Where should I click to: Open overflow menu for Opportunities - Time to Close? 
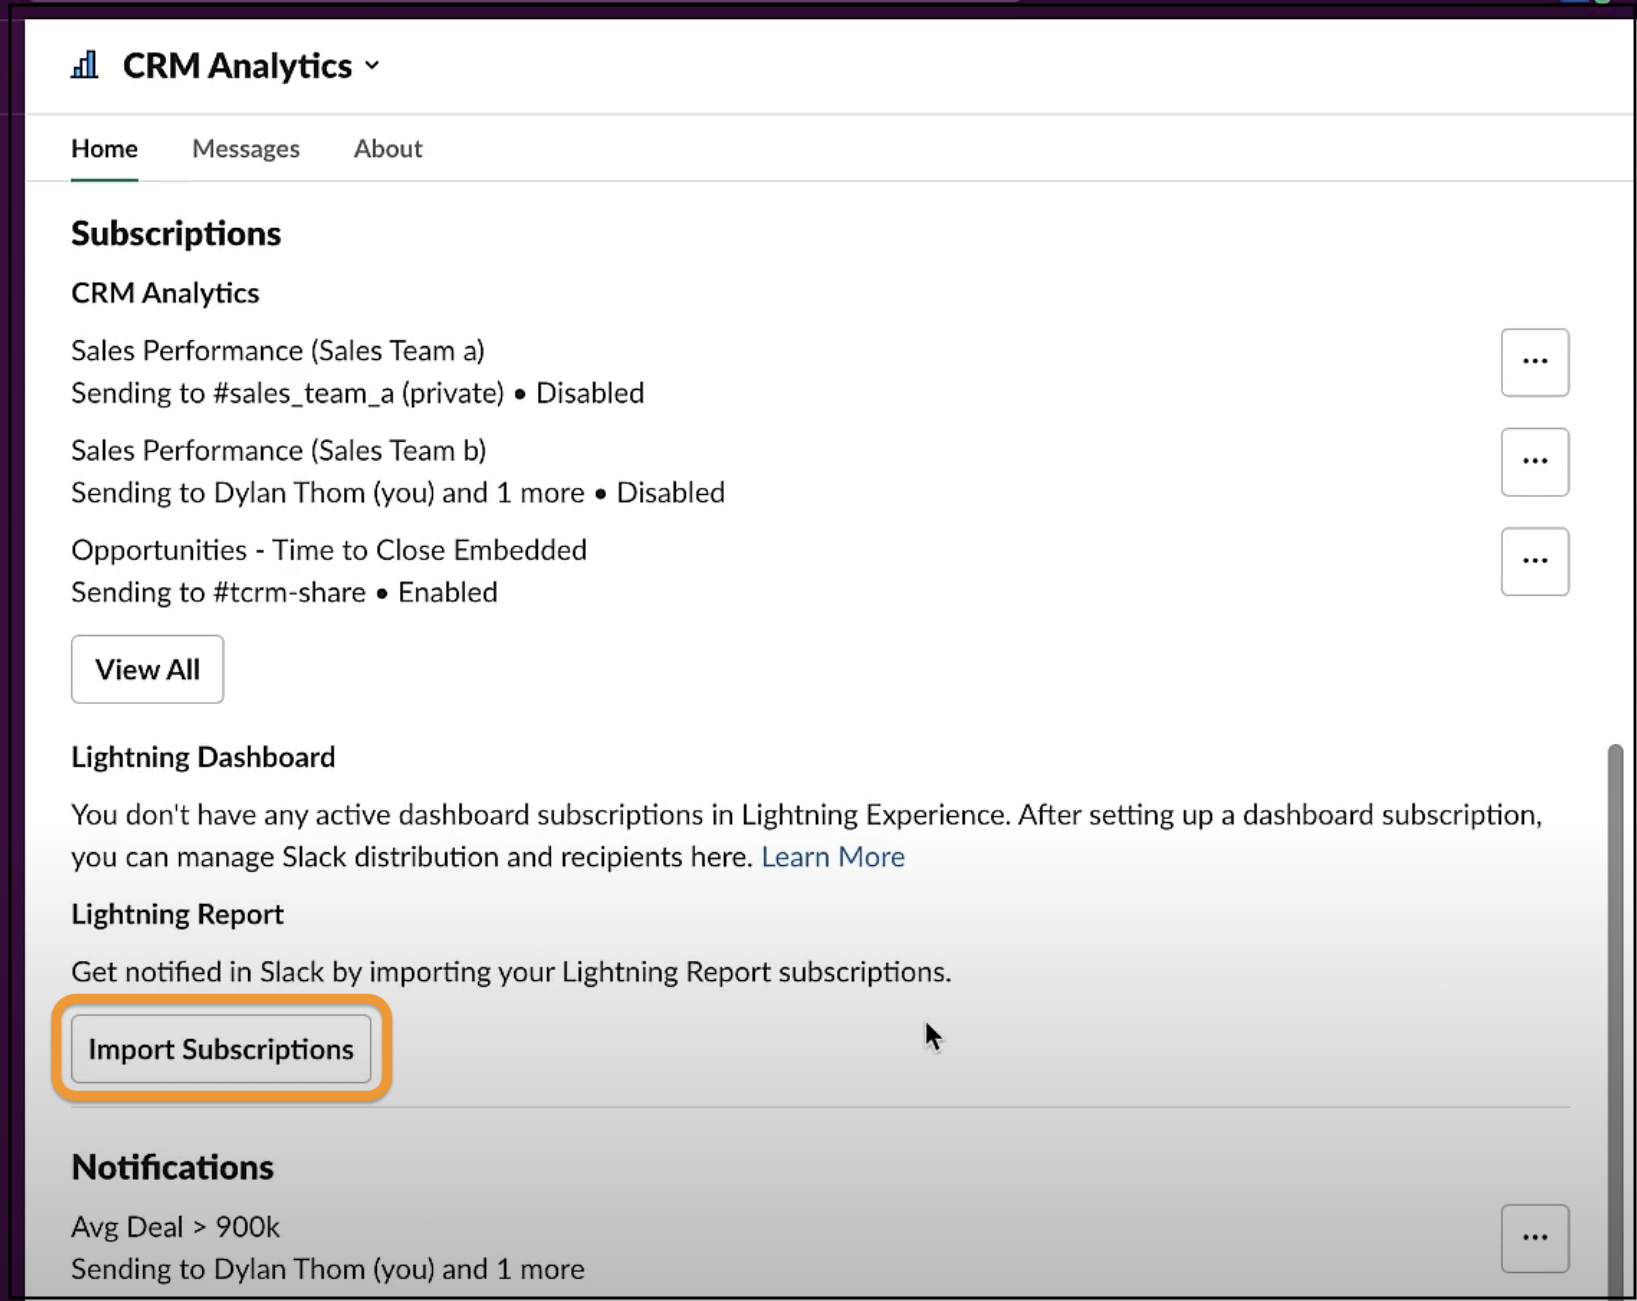(1535, 561)
